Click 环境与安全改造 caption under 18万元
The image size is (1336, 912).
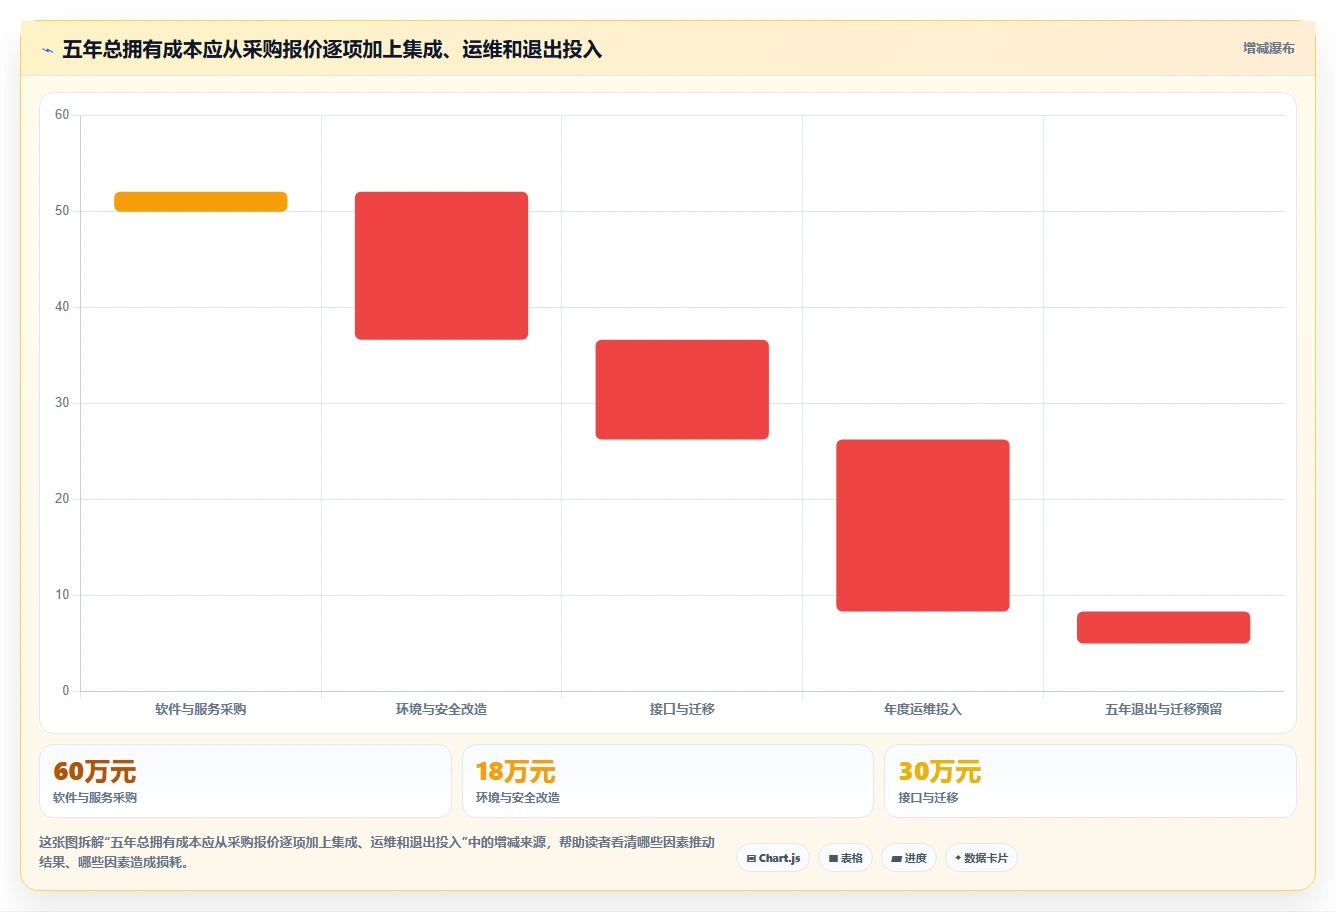point(518,798)
